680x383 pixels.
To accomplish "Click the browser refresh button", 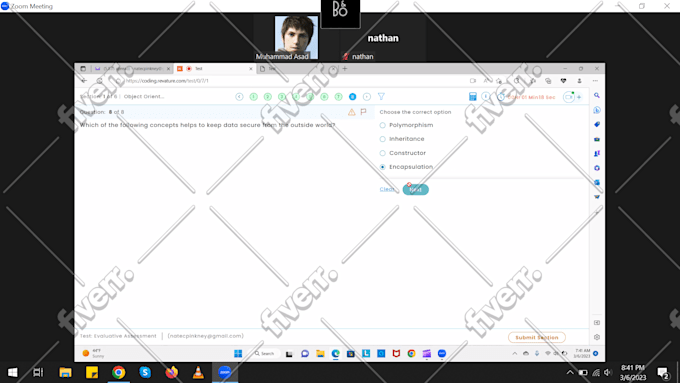I will point(99,81).
